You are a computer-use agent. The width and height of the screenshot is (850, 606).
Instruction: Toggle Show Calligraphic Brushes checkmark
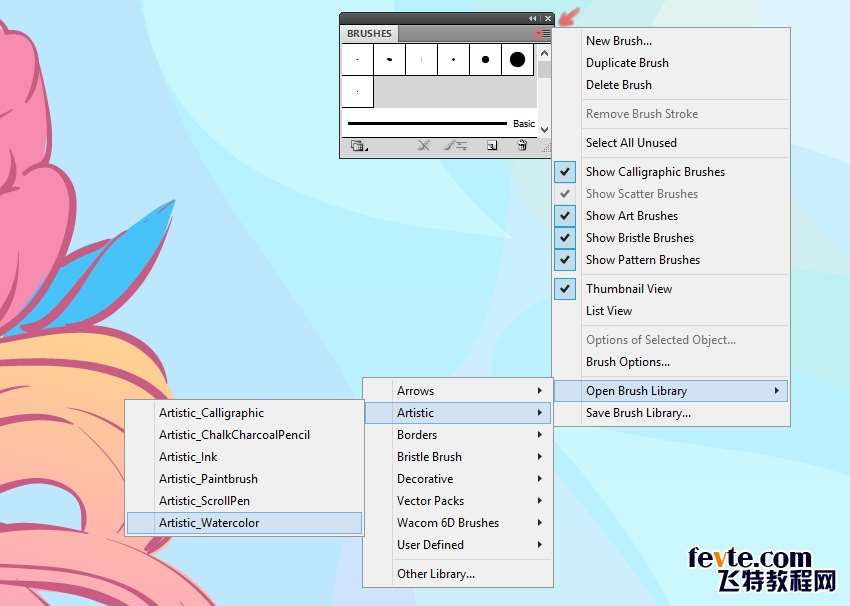pyautogui.click(x=566, y=172)
